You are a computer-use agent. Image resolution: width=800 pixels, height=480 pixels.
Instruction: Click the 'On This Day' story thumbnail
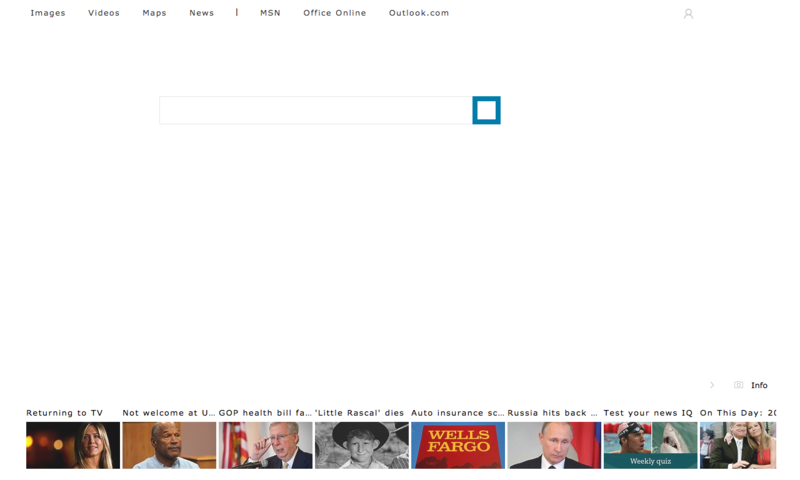tap(738, 445)
